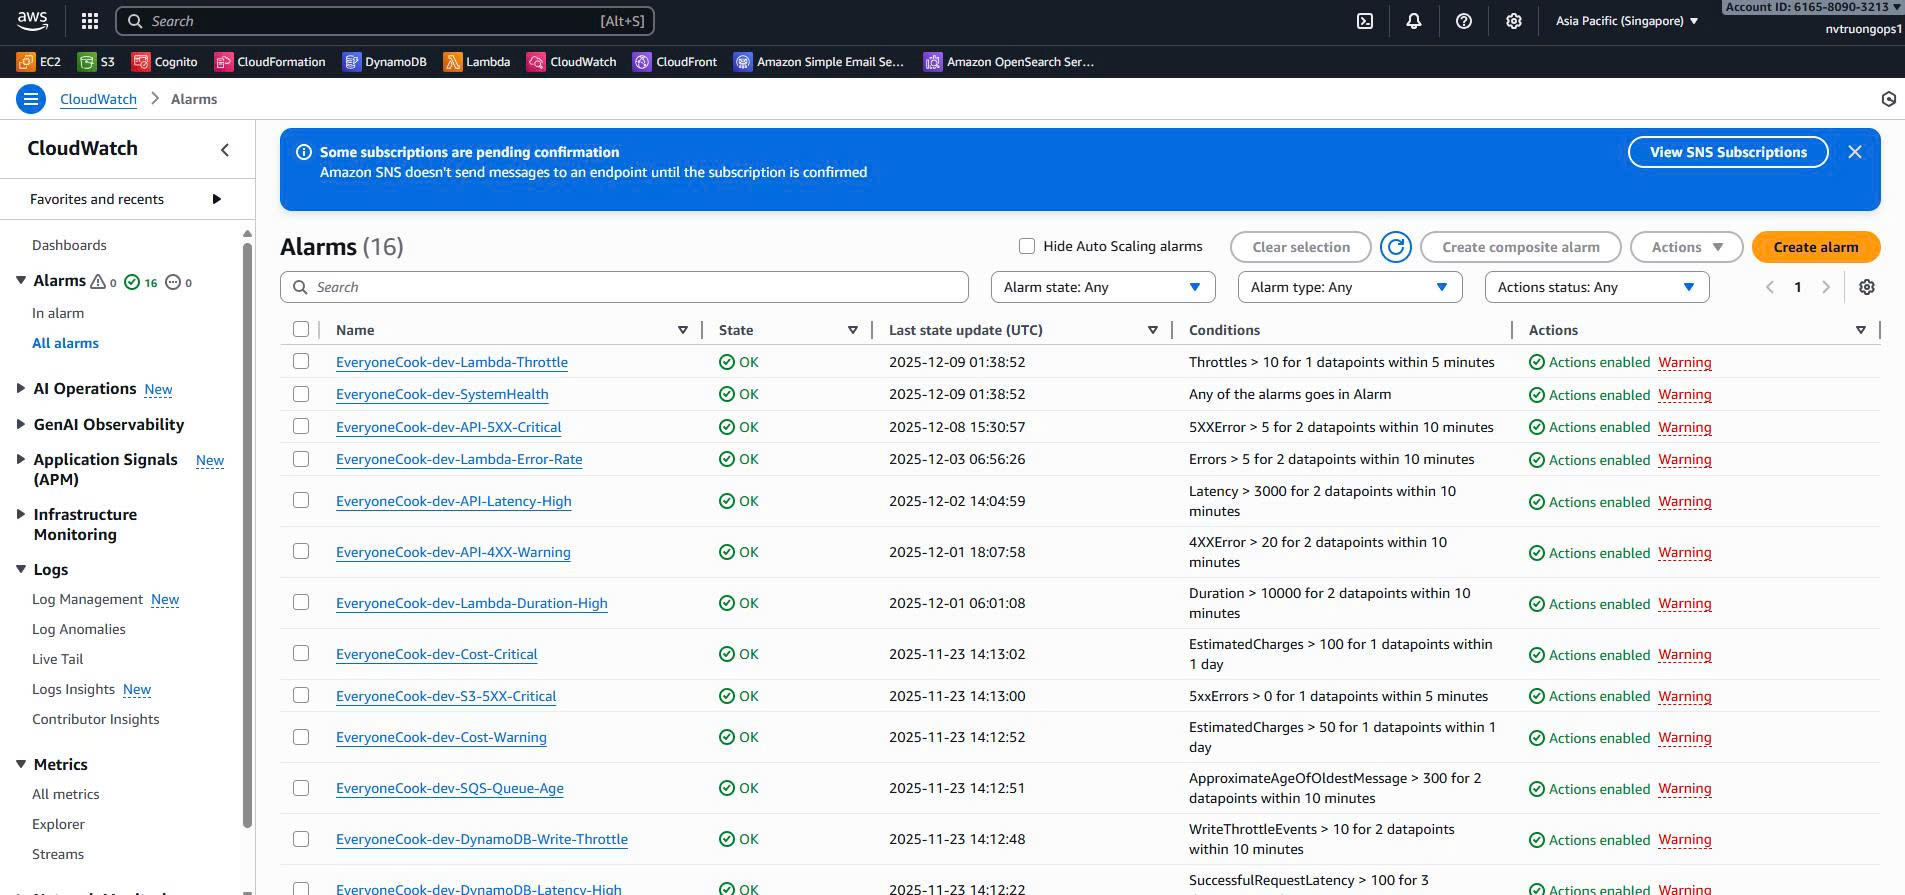Check the EveryoneCook-dev-Cost-Critical row checkbox
Image resolution: width=1905 pixels, height=895 pixels.
(x=301, y=653)
